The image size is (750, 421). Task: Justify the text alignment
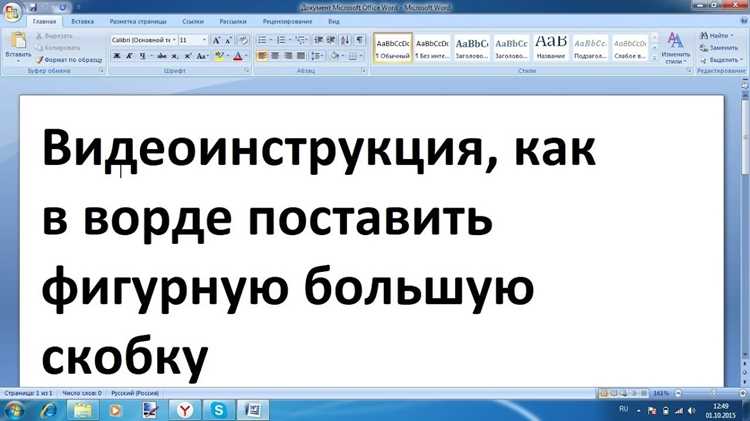coord(301,56)
